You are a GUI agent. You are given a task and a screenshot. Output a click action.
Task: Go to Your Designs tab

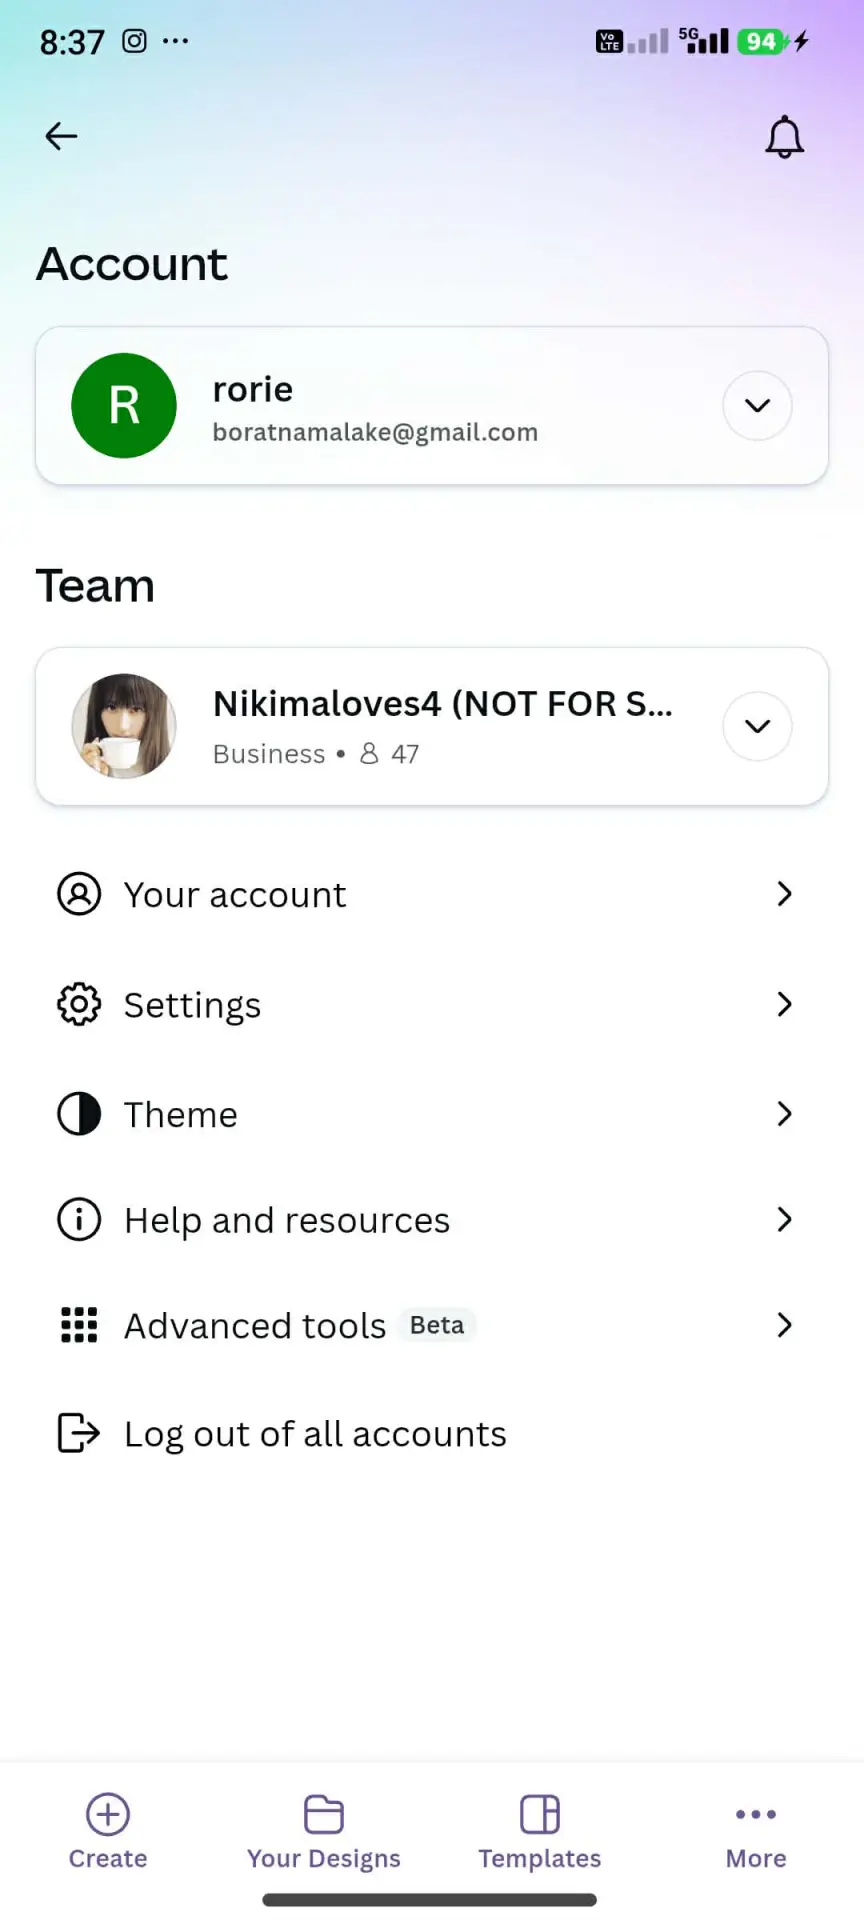tap(324, 1832)
